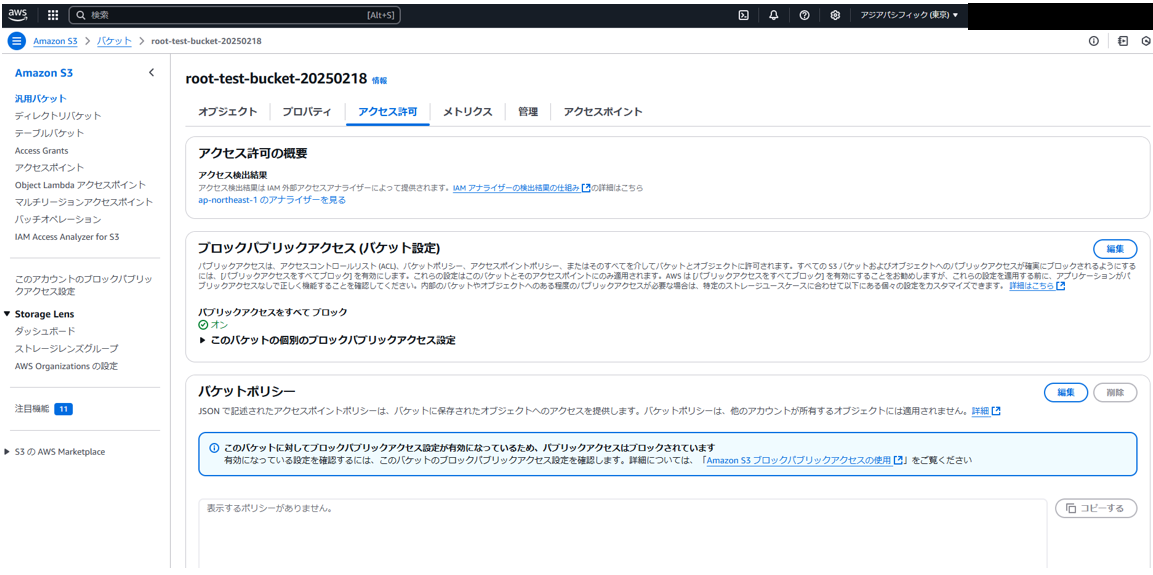Open このアカウントのブロックパブリックアクセス設定
Viewport: 1153px width, 575px height.
83,285
